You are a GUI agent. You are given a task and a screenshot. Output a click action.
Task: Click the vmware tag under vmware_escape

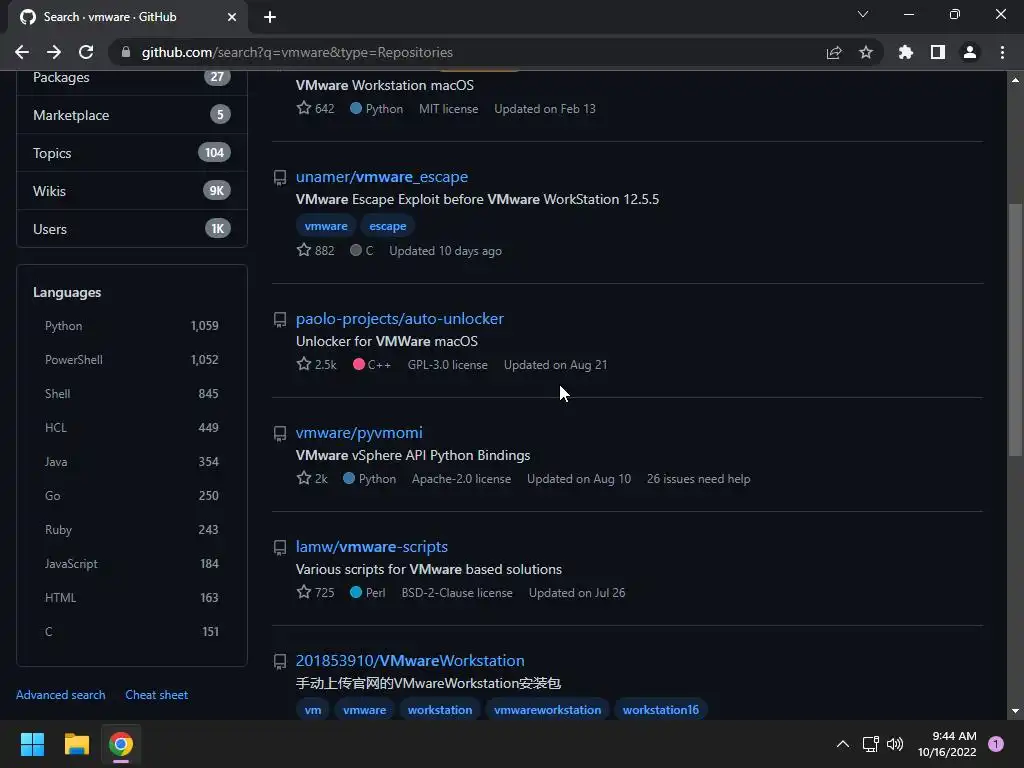[x=326, y=226]
